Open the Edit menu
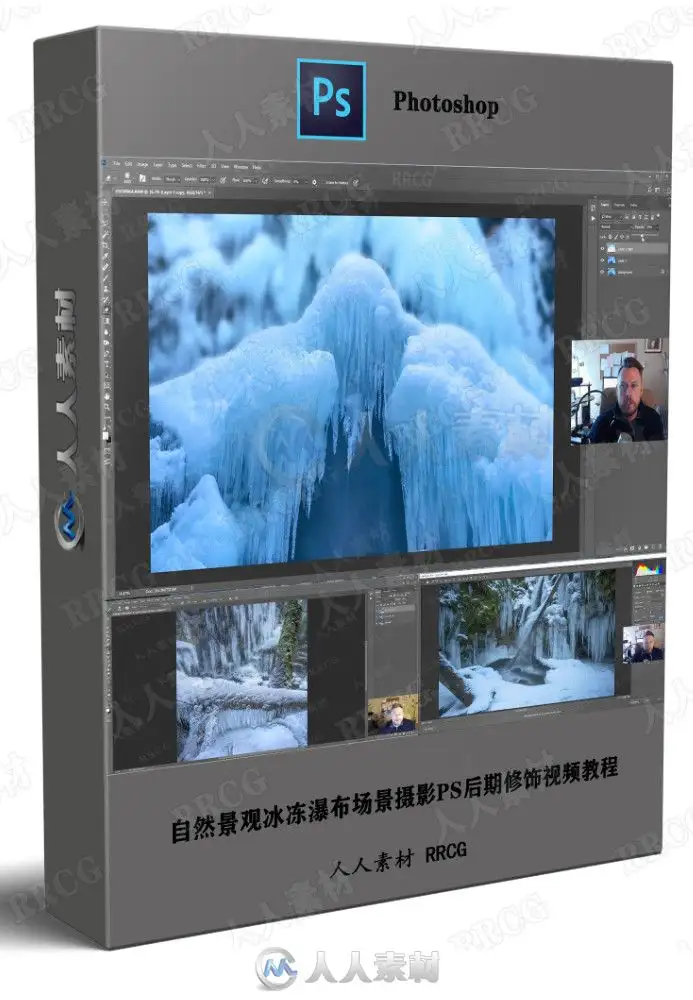The image size is (693, 1000). tap(128, 165)
